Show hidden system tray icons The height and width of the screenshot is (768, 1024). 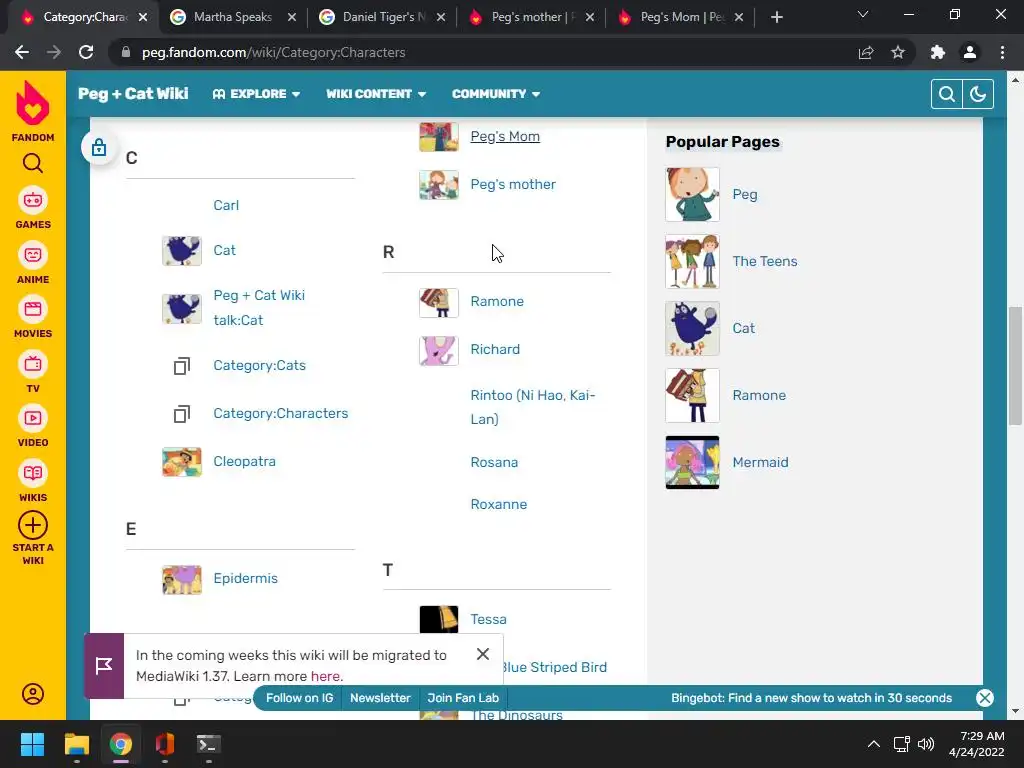(x=874, y=744)
